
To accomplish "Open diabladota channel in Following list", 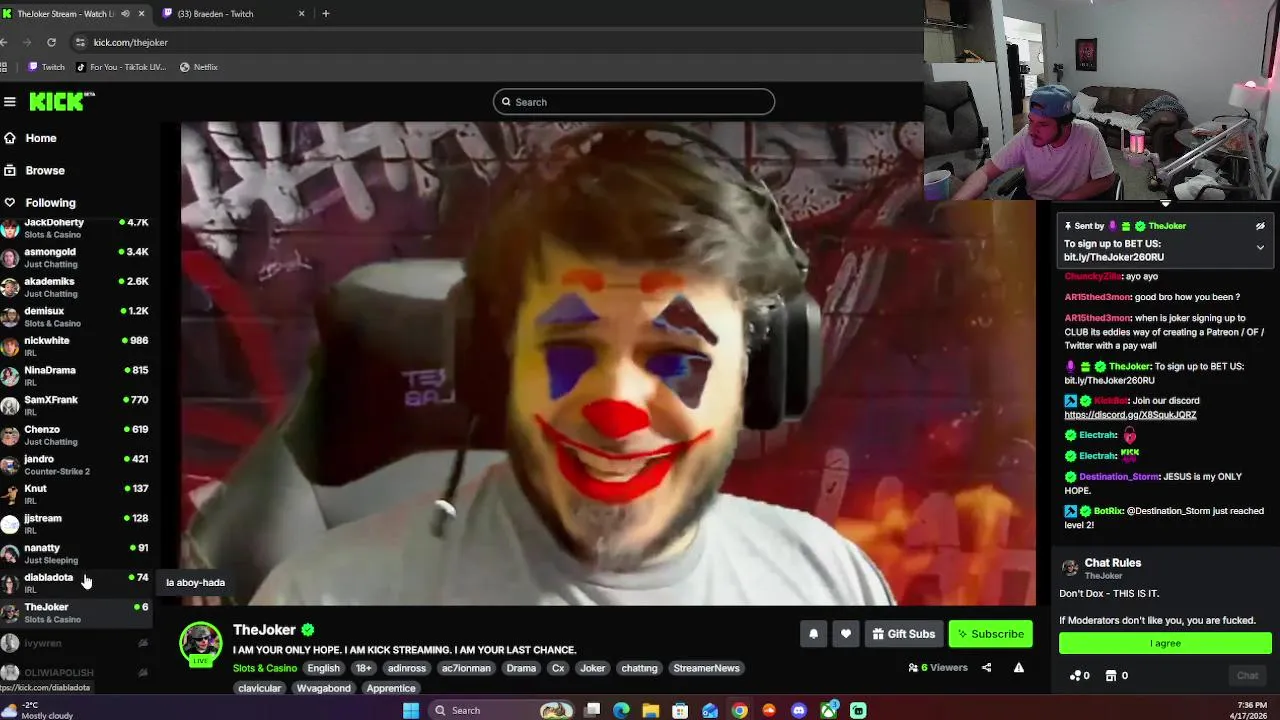I will pyautogui.click(x=76, y=583).
